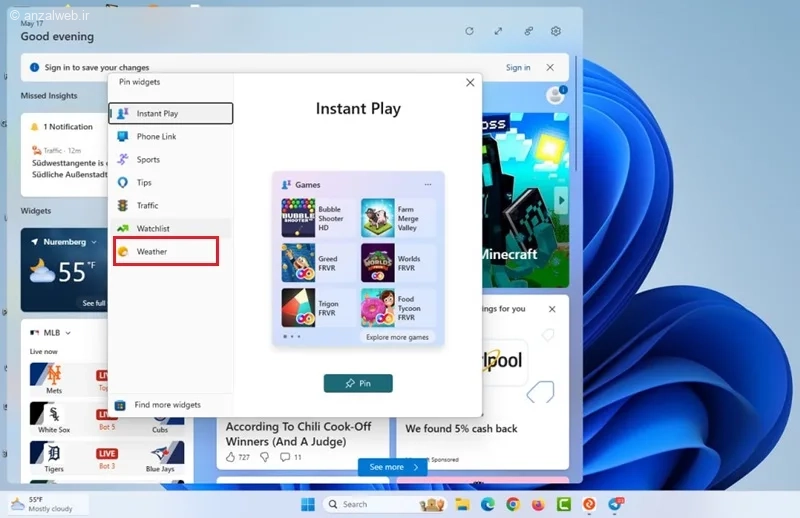Click the Sign in link
Viewport: 800px width, 518px height.
(x=518, y=68)
